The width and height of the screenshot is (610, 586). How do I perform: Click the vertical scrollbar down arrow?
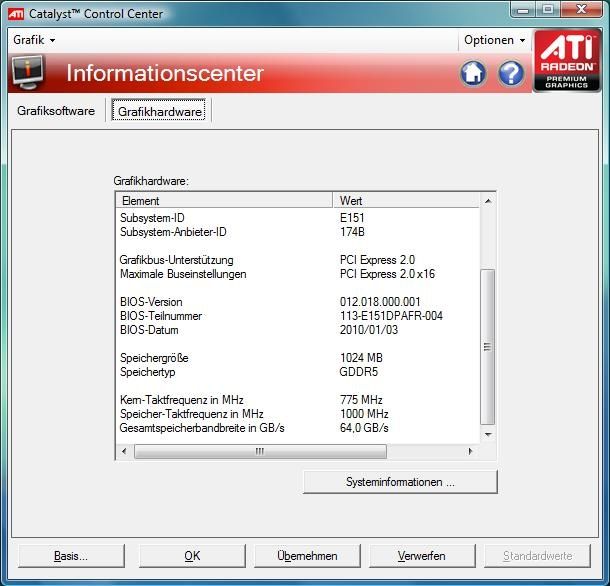(x=488, y=434)
